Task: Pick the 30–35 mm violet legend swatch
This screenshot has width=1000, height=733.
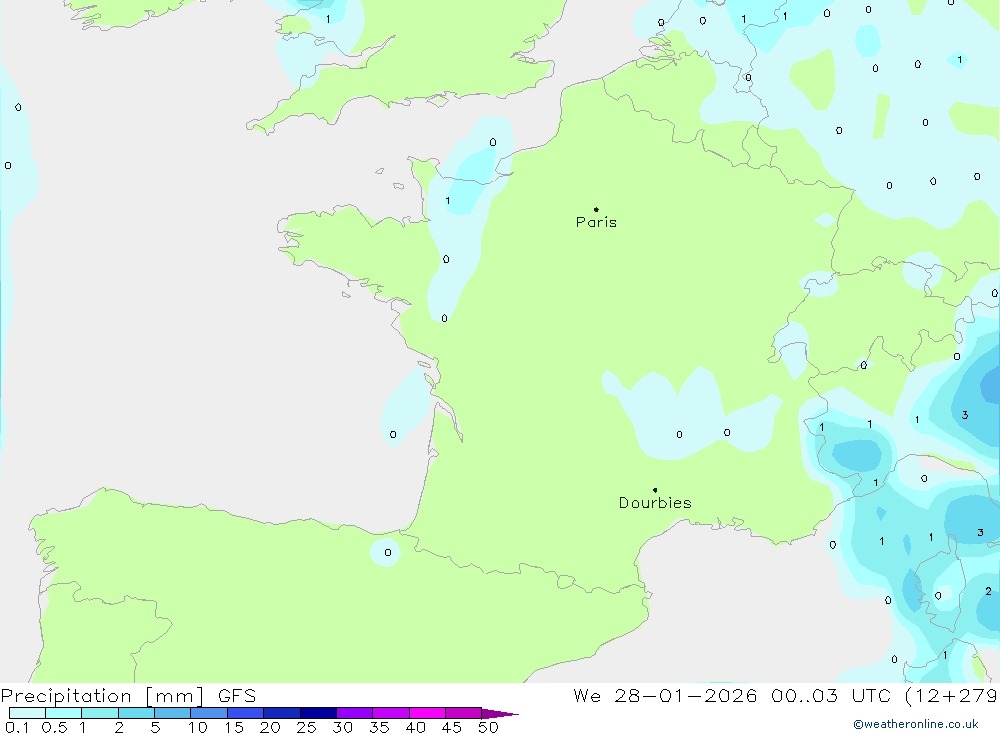Action: (354, 713)
